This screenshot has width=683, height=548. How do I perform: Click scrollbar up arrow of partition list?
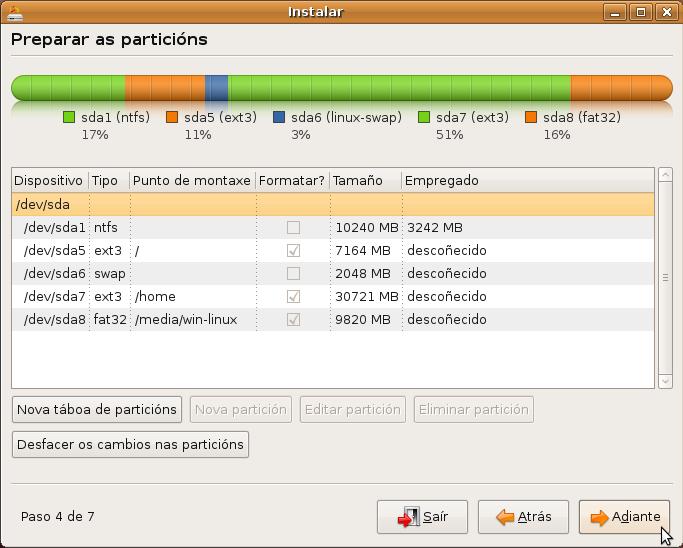point(665,175)
